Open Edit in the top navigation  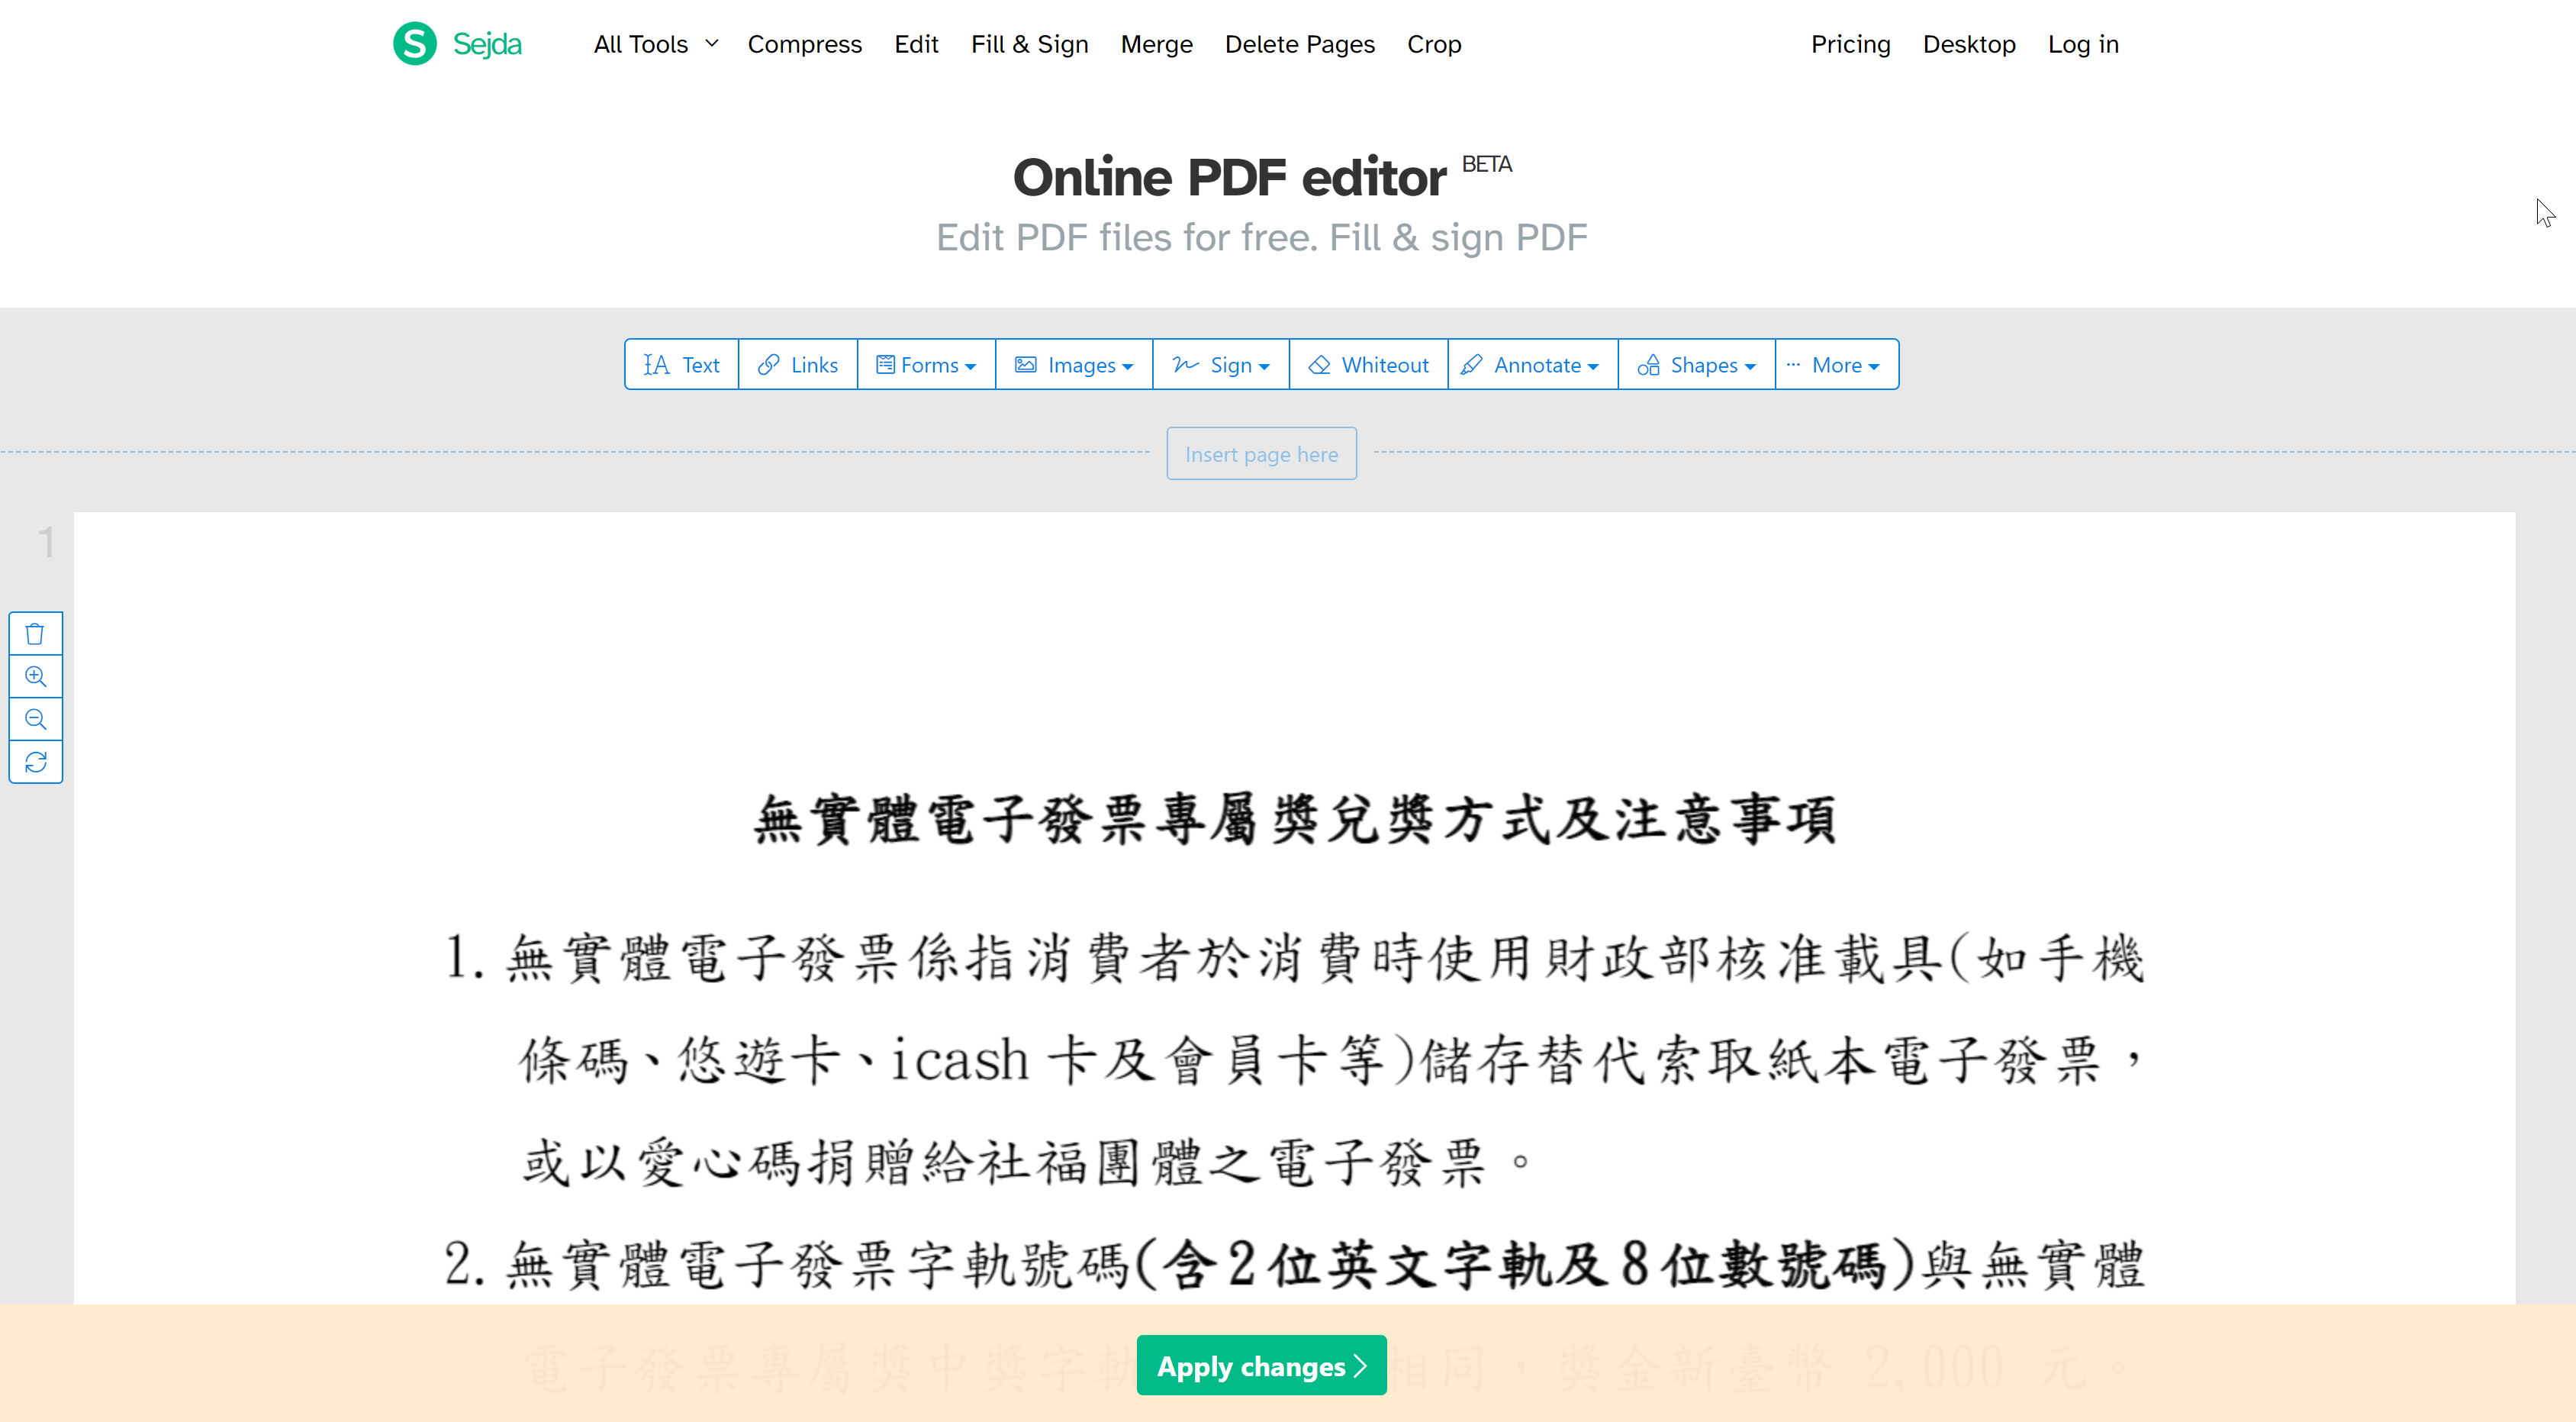pyautogui.click(x=916, y=44)
